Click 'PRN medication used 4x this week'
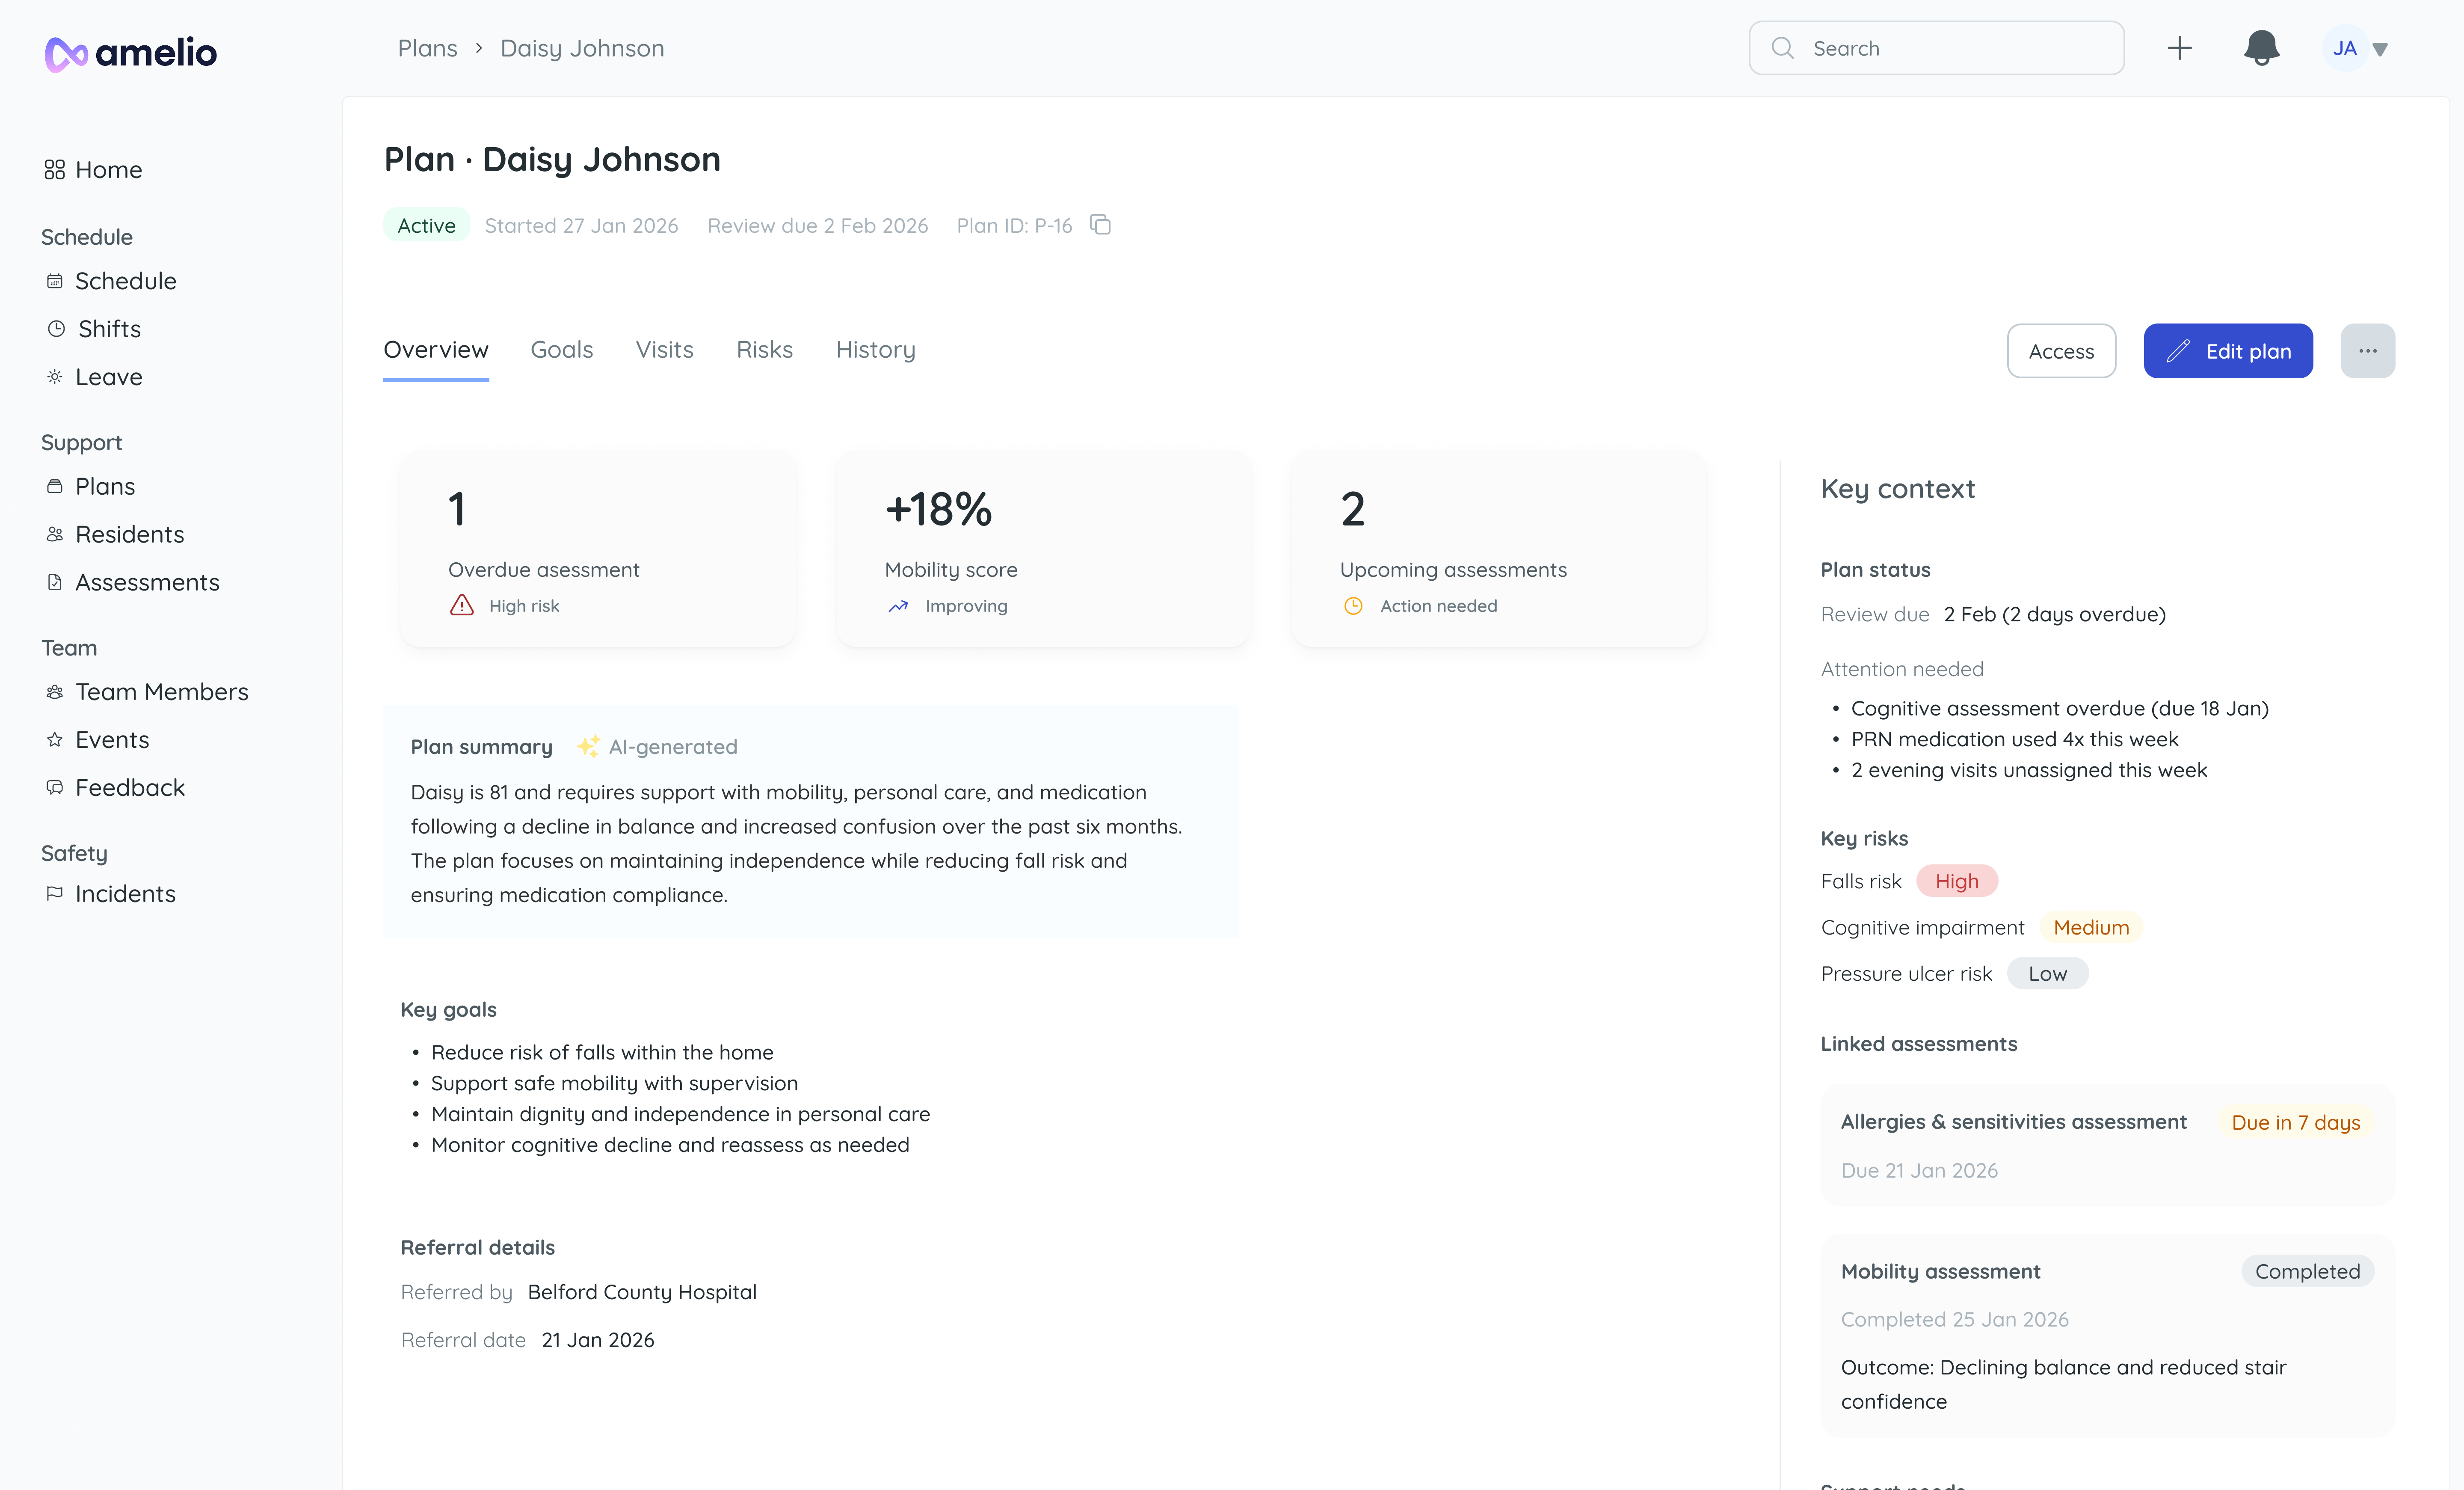This screenshot has height=1490, width=2464. [x=2014, y=739]
